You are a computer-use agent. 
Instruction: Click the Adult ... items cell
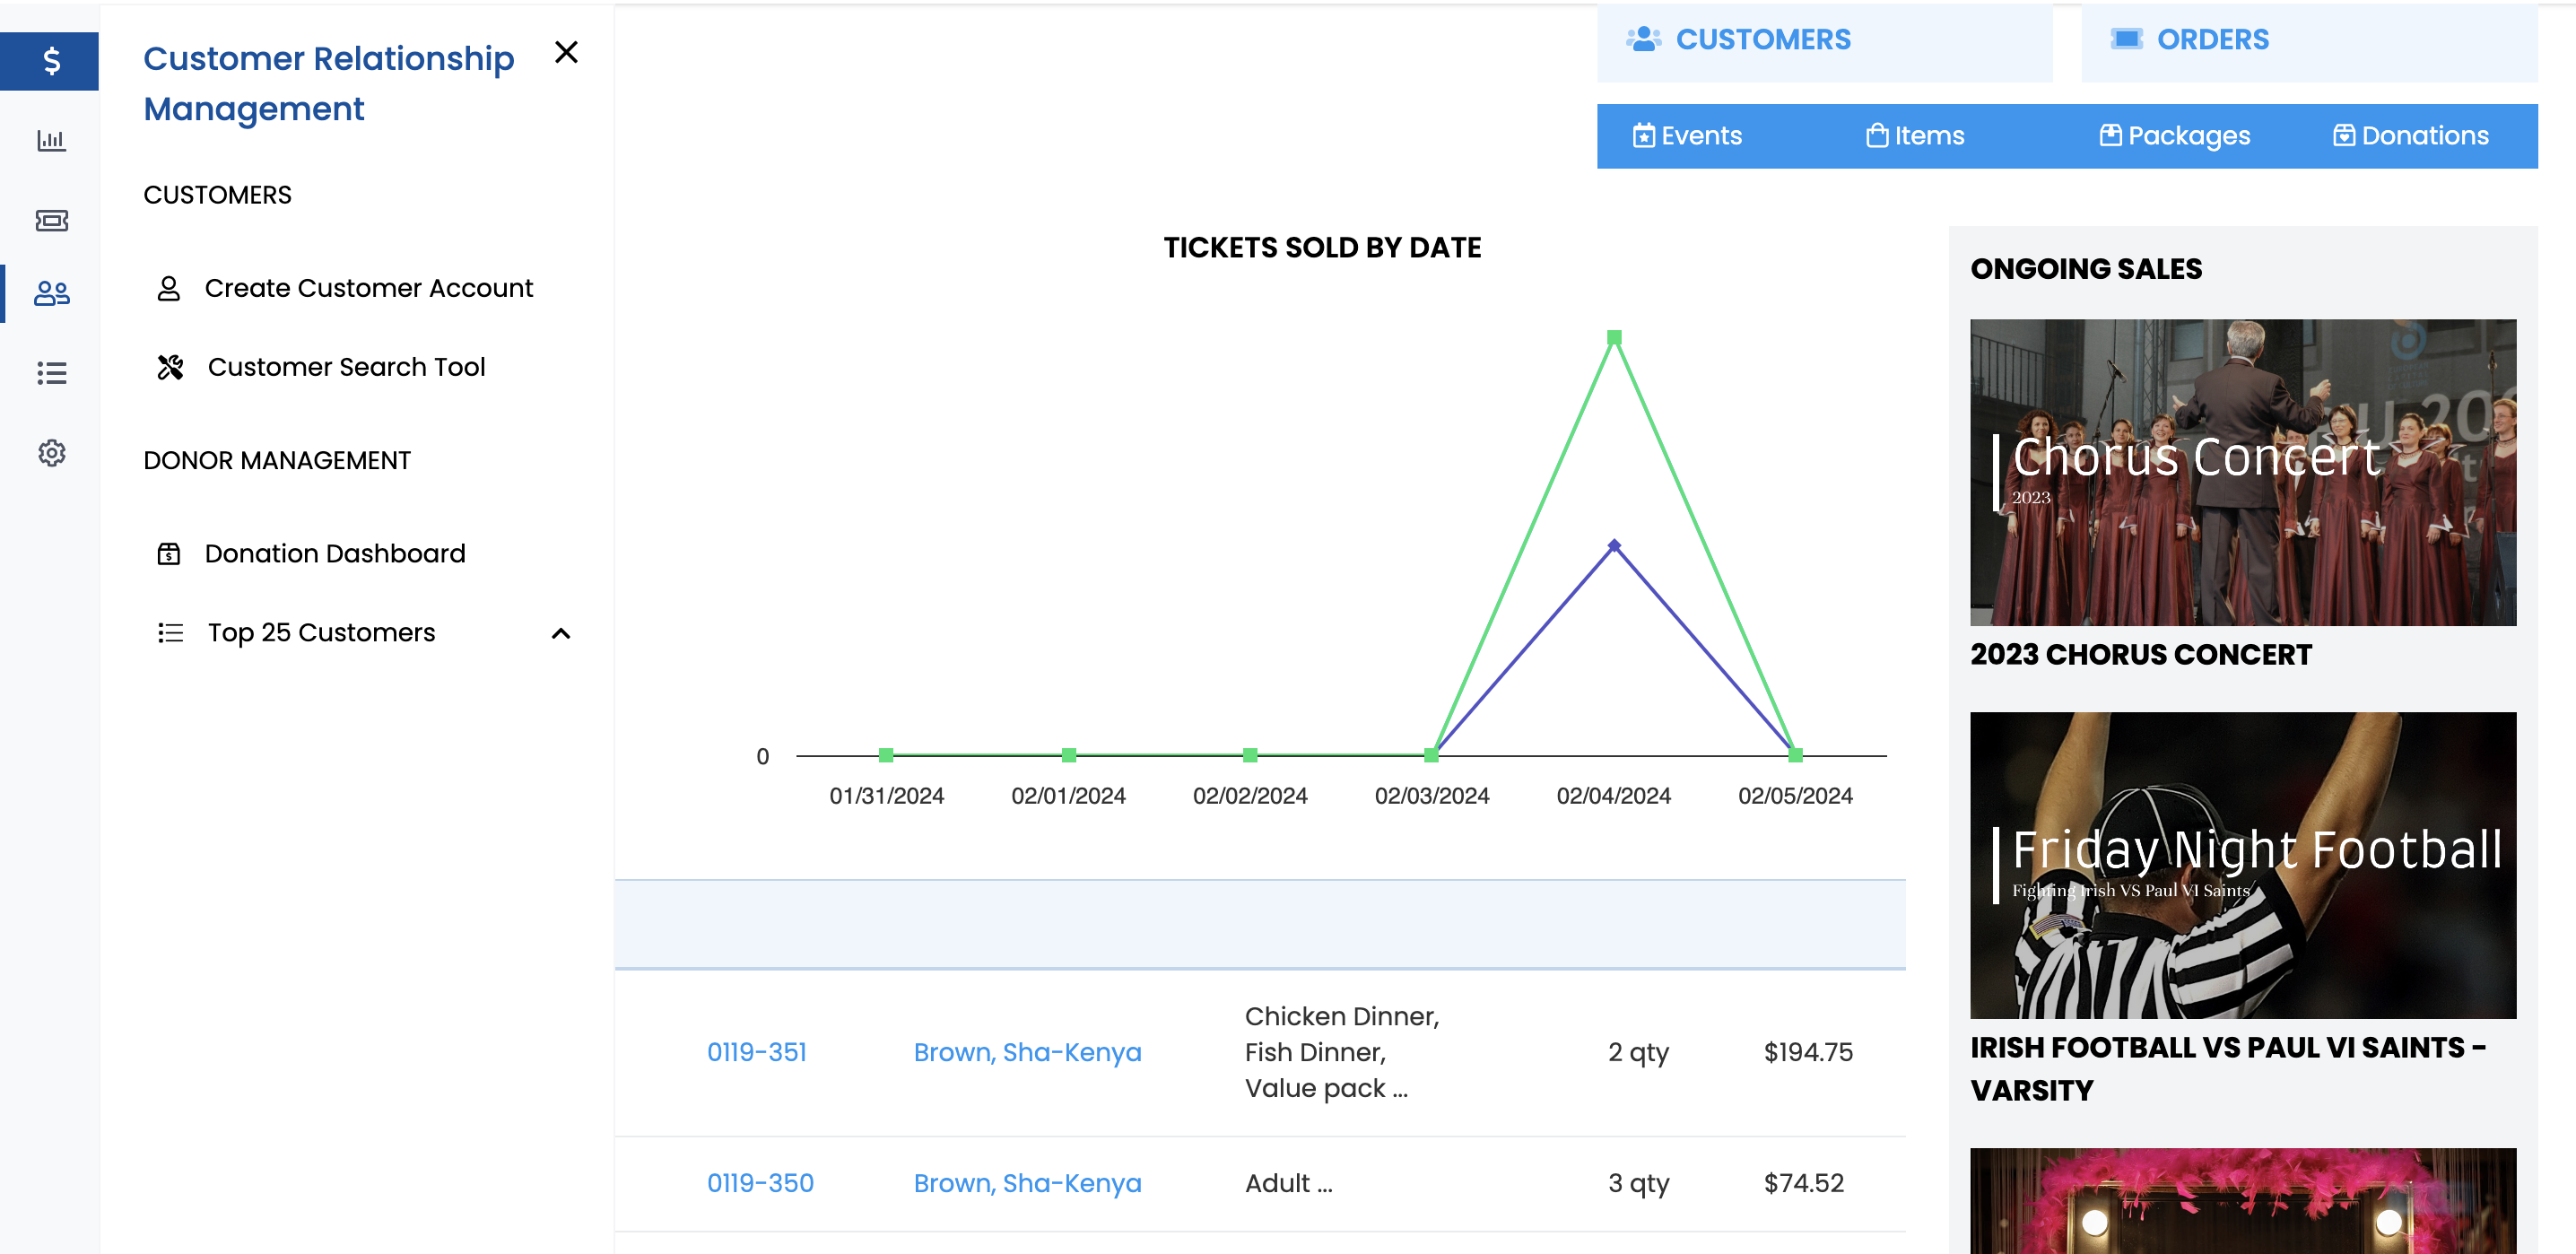point(1288,1183)
